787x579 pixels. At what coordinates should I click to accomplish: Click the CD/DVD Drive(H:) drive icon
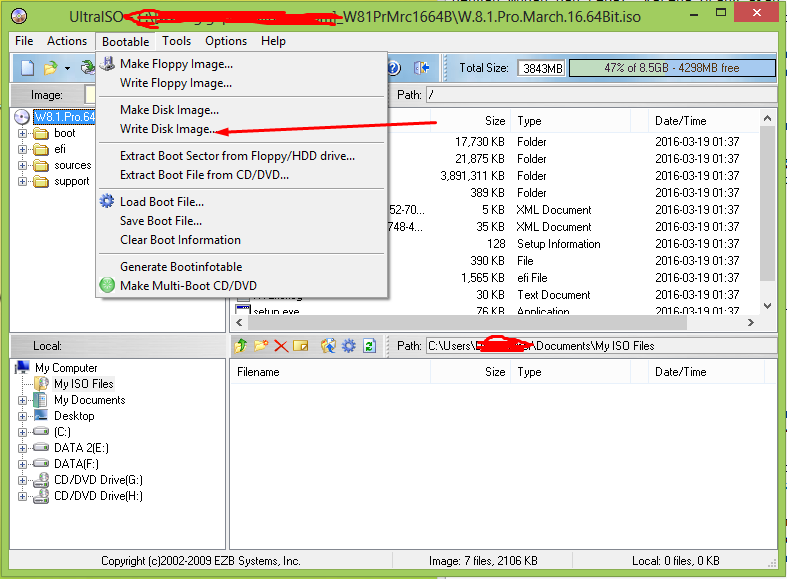coord(41,496)
